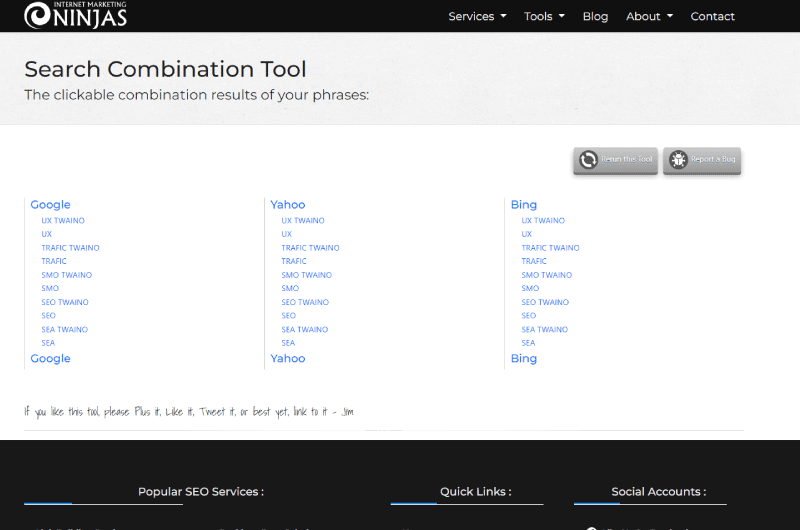The image size is (800, 530).
Task: Open Yahoo search for SMO
Action: [290, 288]
